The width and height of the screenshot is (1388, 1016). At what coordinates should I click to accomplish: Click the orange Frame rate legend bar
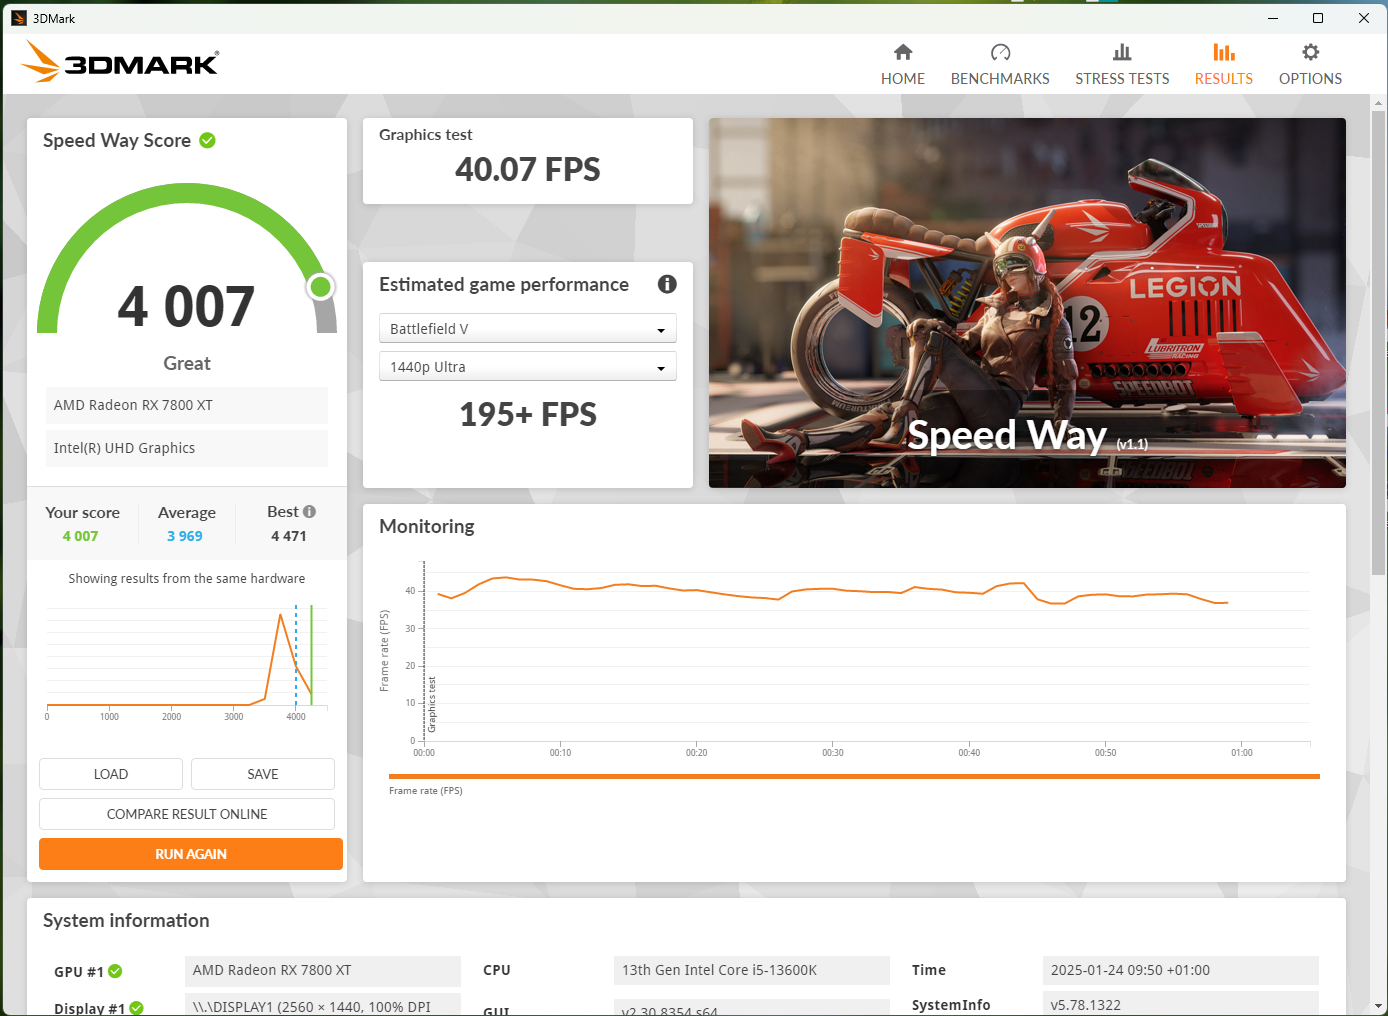(854, 776)
